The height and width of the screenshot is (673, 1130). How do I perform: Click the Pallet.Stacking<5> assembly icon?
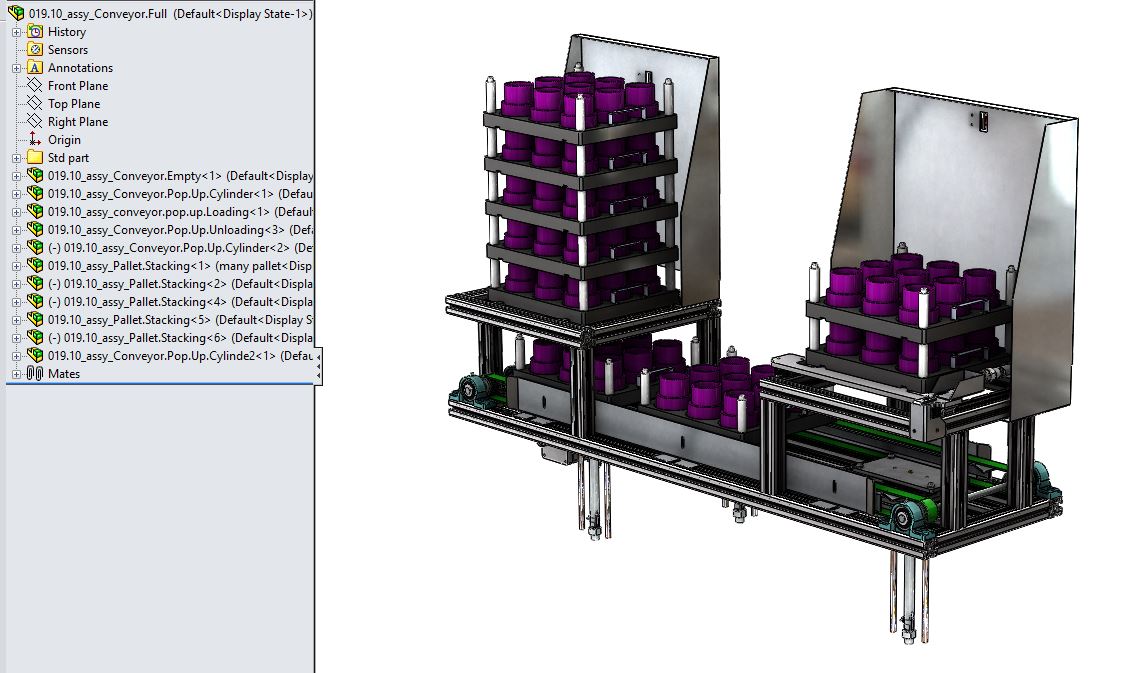tap(35, 319)
